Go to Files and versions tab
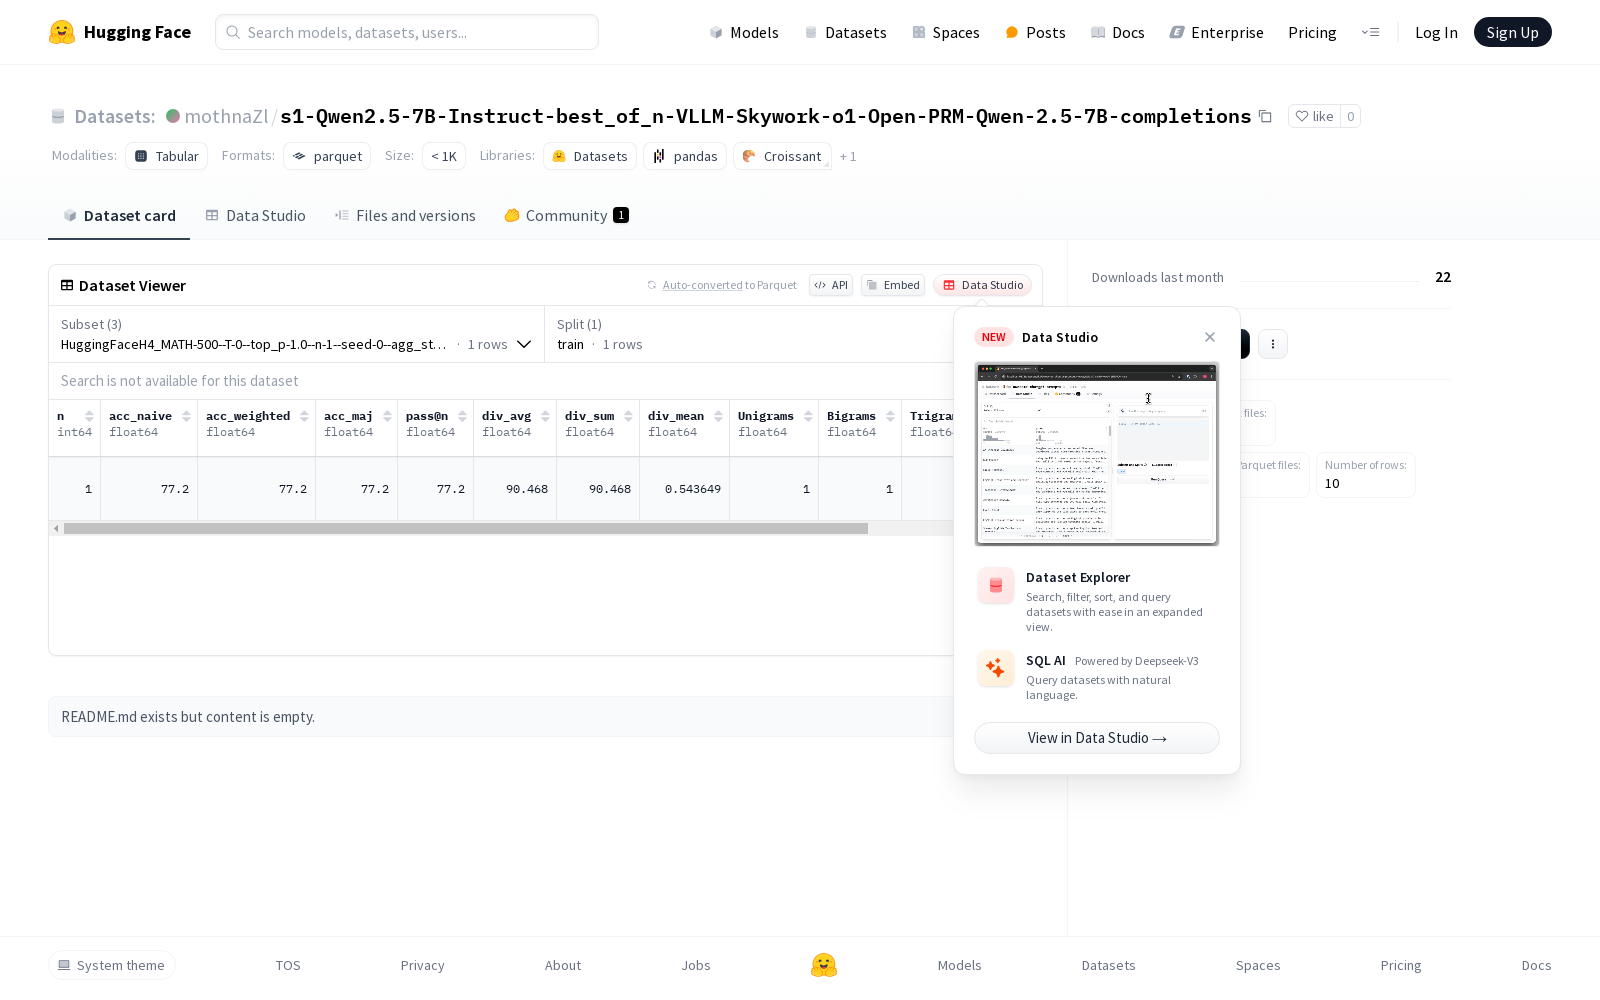The image size is (1600, 1000). [x=405, y=216]
